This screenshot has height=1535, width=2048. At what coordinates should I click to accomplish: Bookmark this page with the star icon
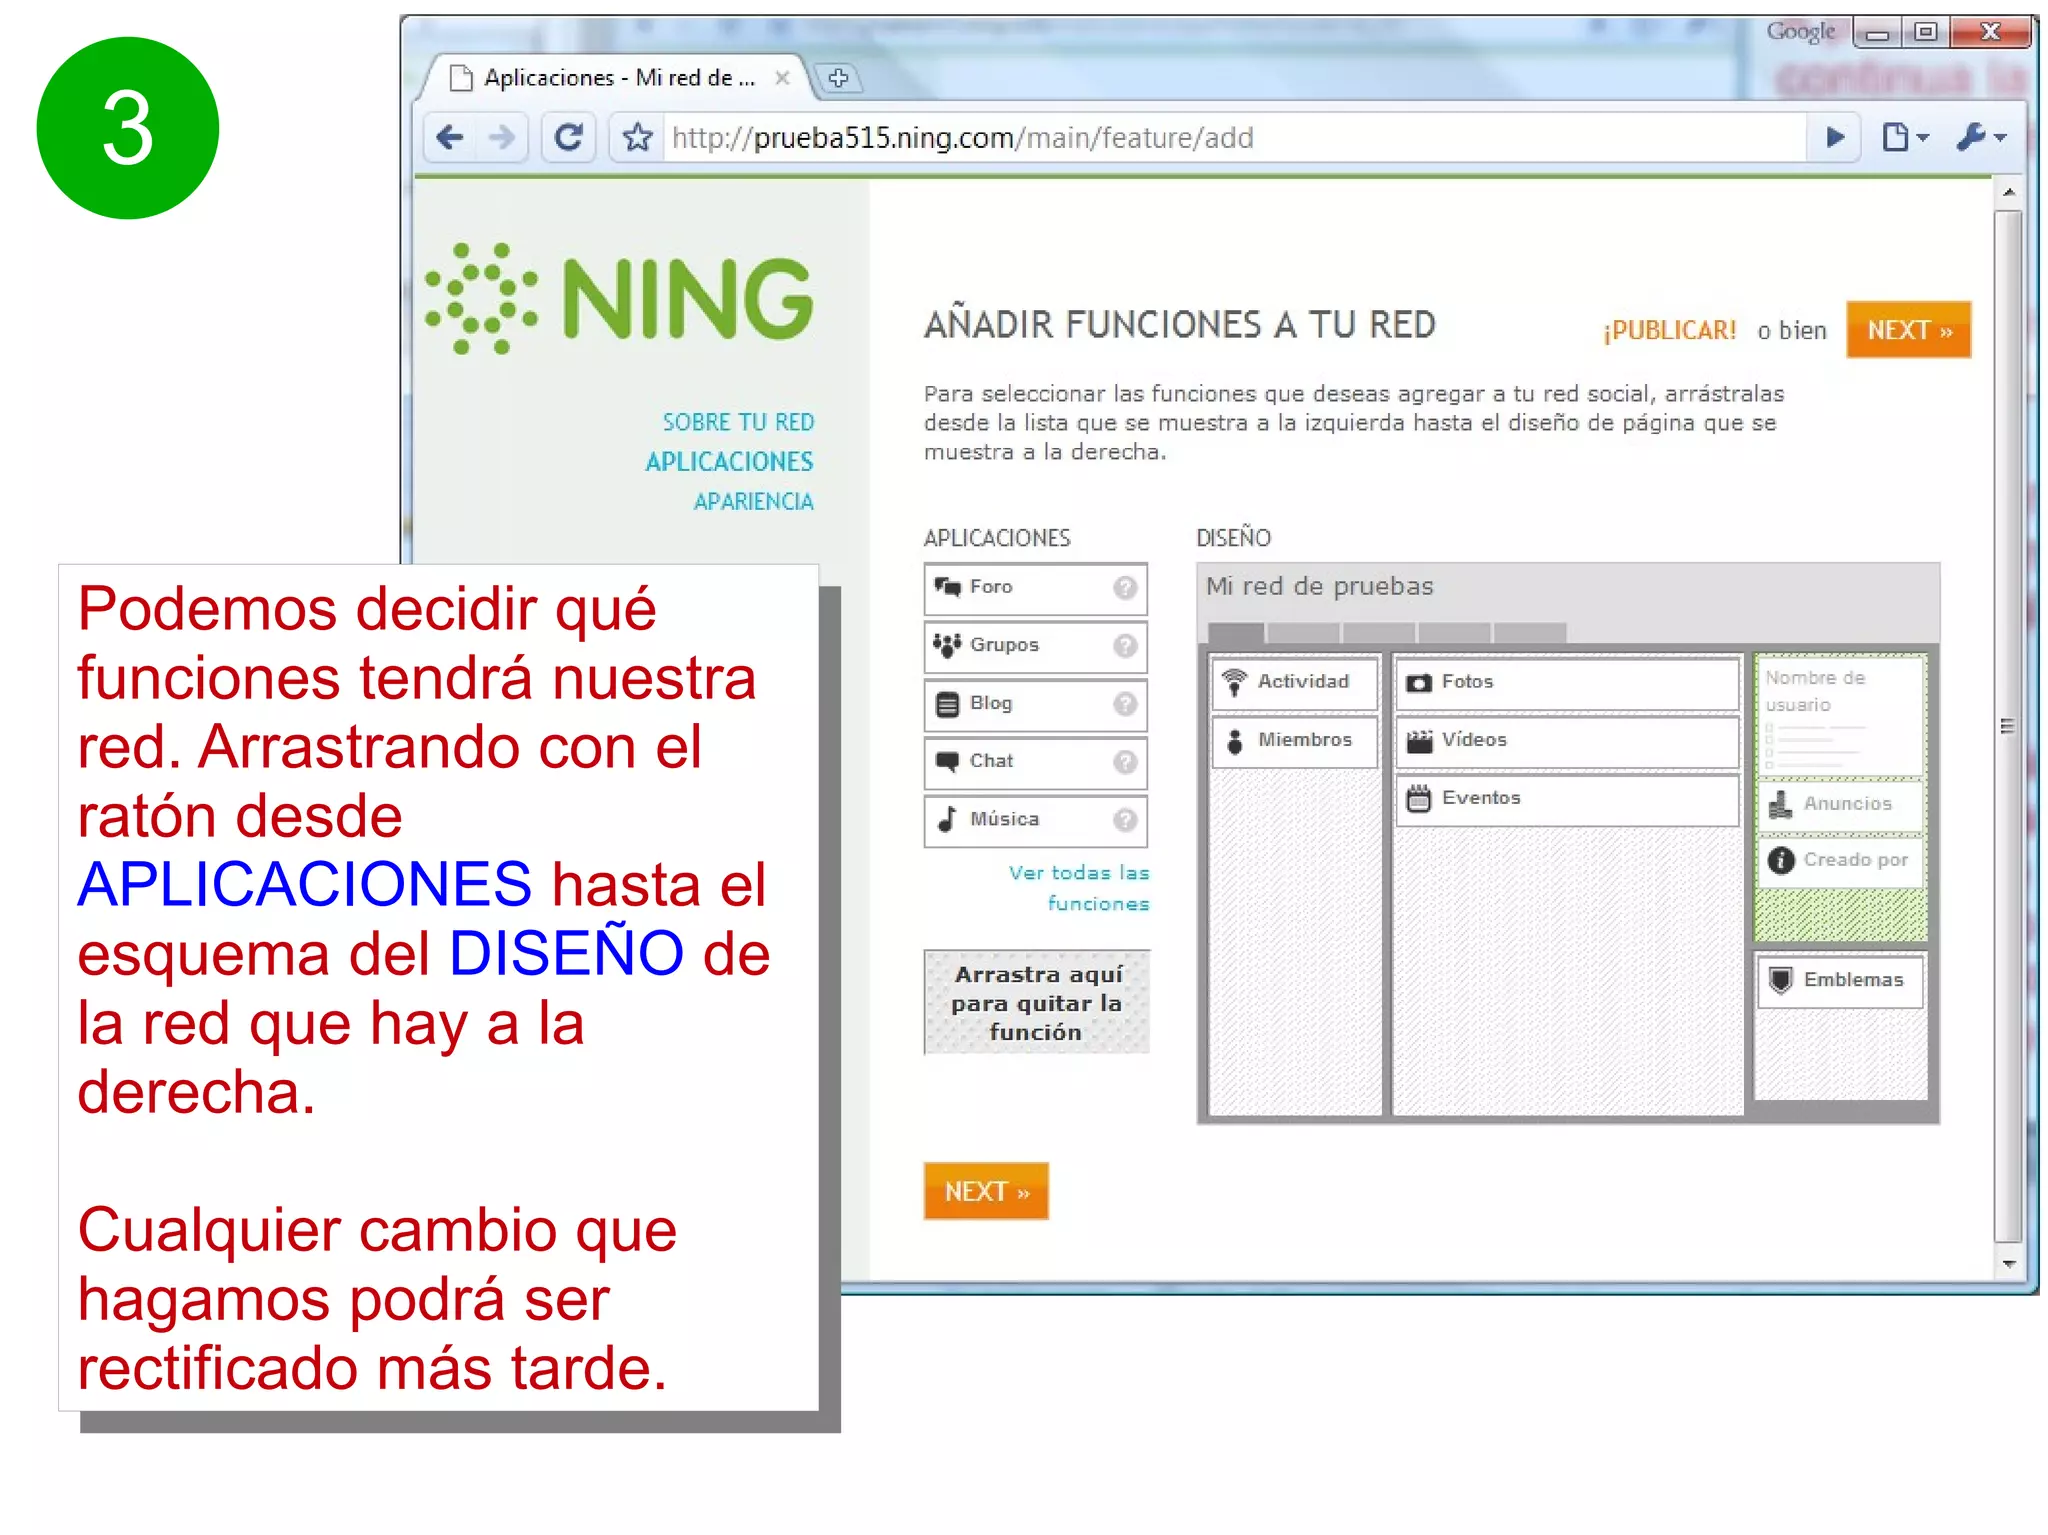click(637, 137)
